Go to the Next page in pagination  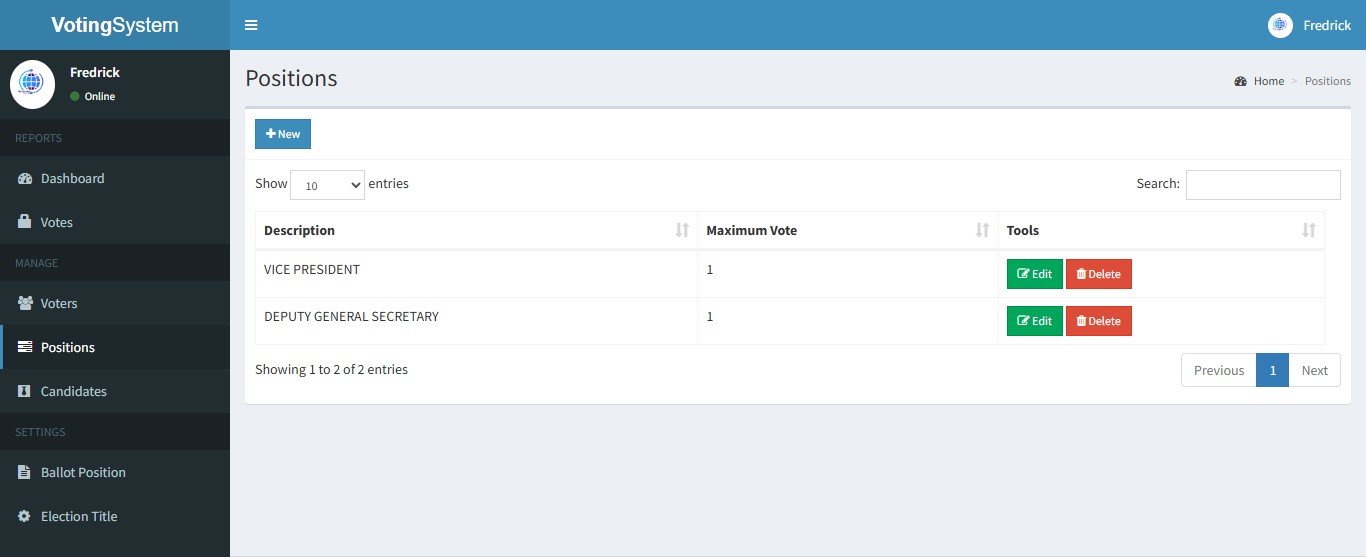click(x=1314, y=370)
